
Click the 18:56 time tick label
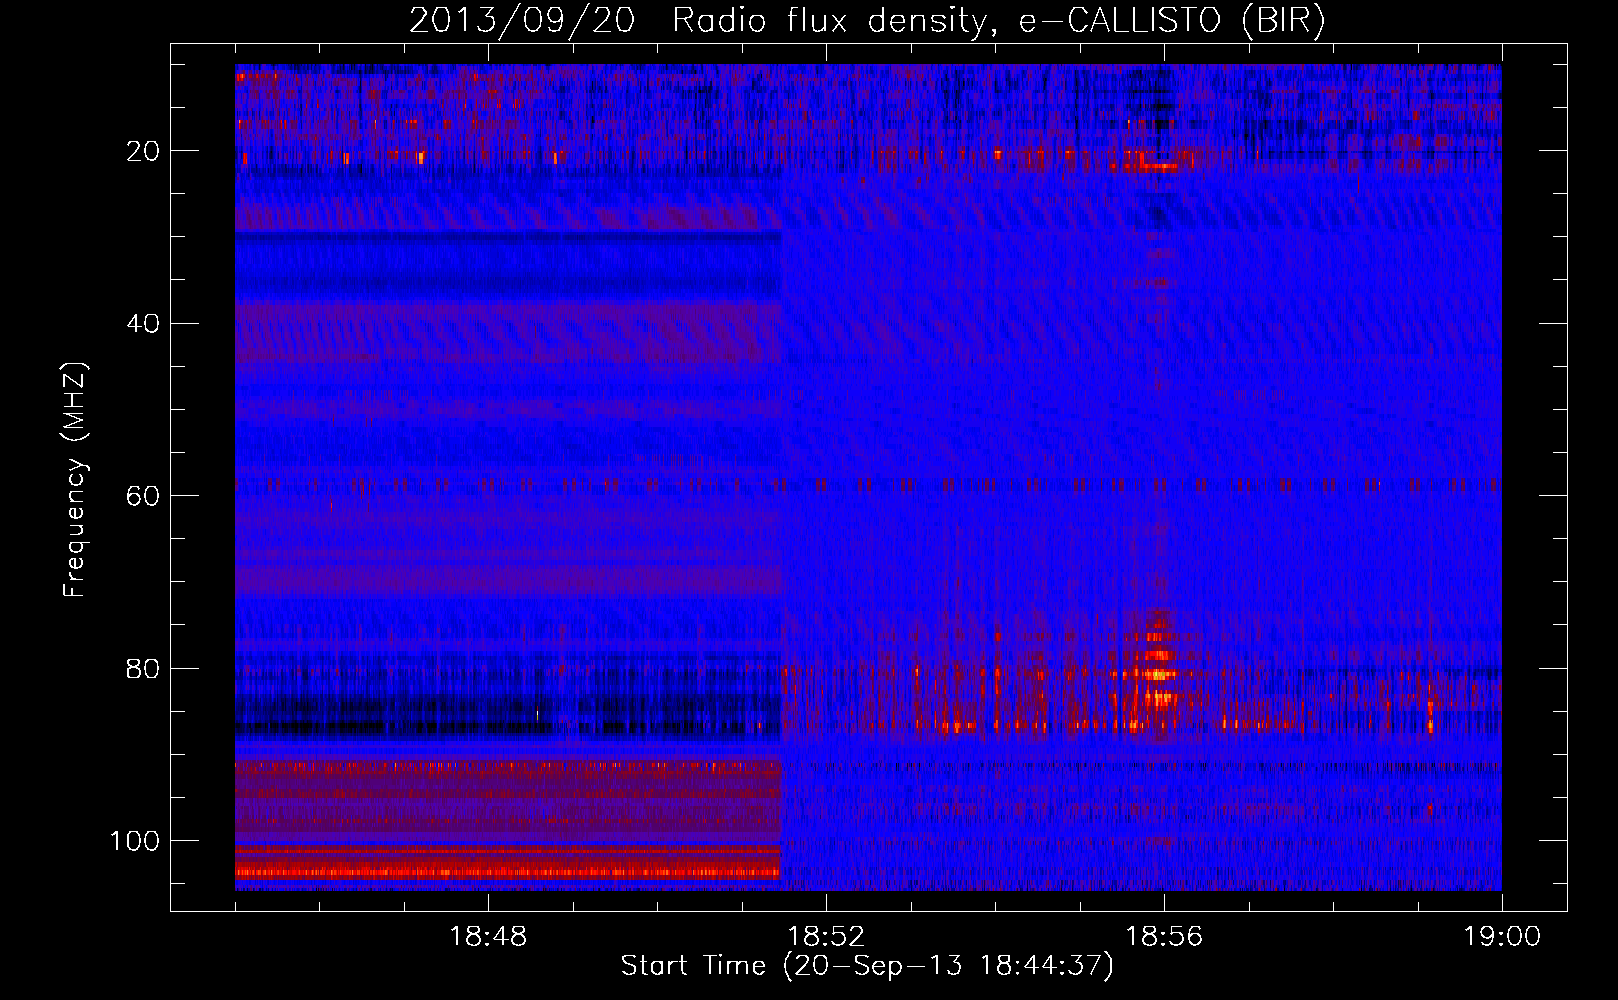(x=1164, y=937)
